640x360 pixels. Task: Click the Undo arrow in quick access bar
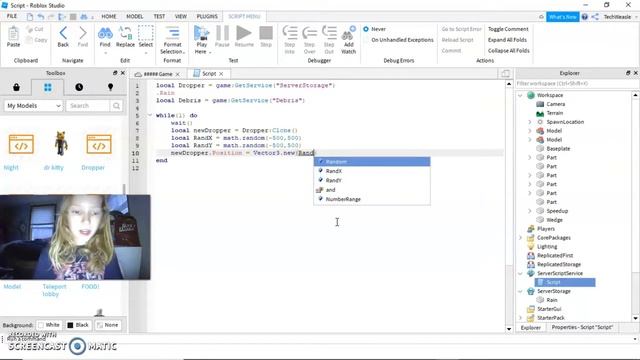(x=40, y=17)
